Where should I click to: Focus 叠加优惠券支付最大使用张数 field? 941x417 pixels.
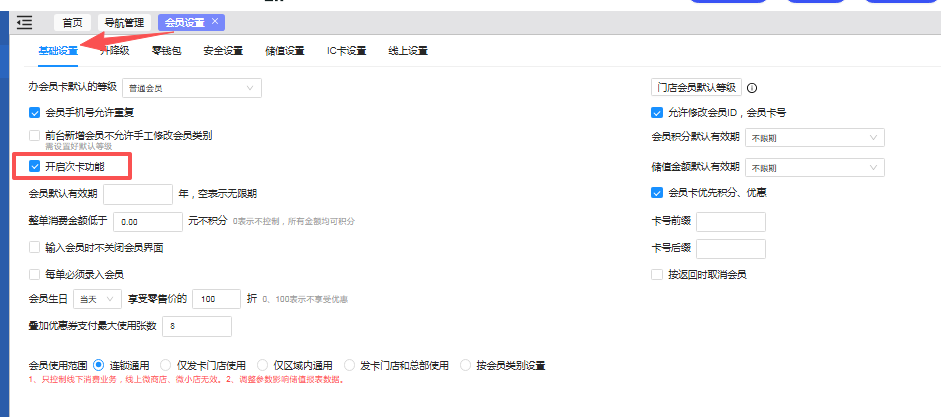[x=197, y=326]
